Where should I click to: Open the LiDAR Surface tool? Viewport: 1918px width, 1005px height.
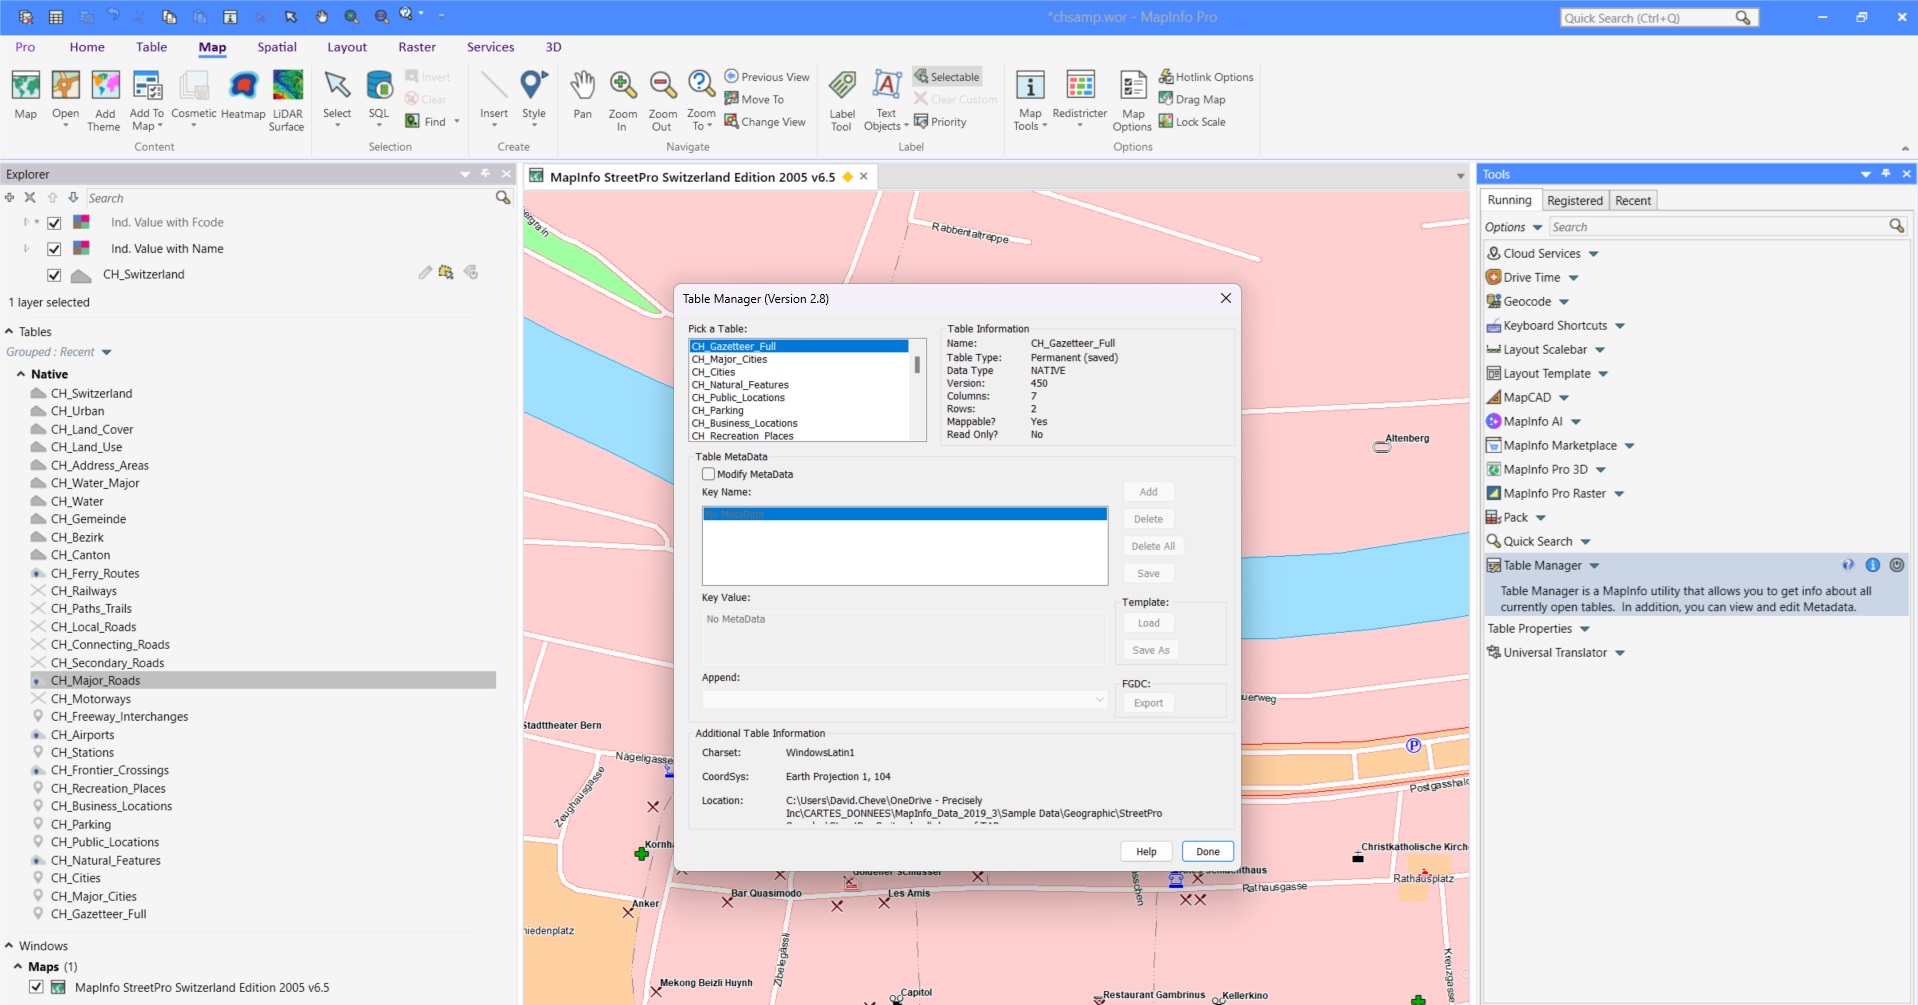point(287,100)
